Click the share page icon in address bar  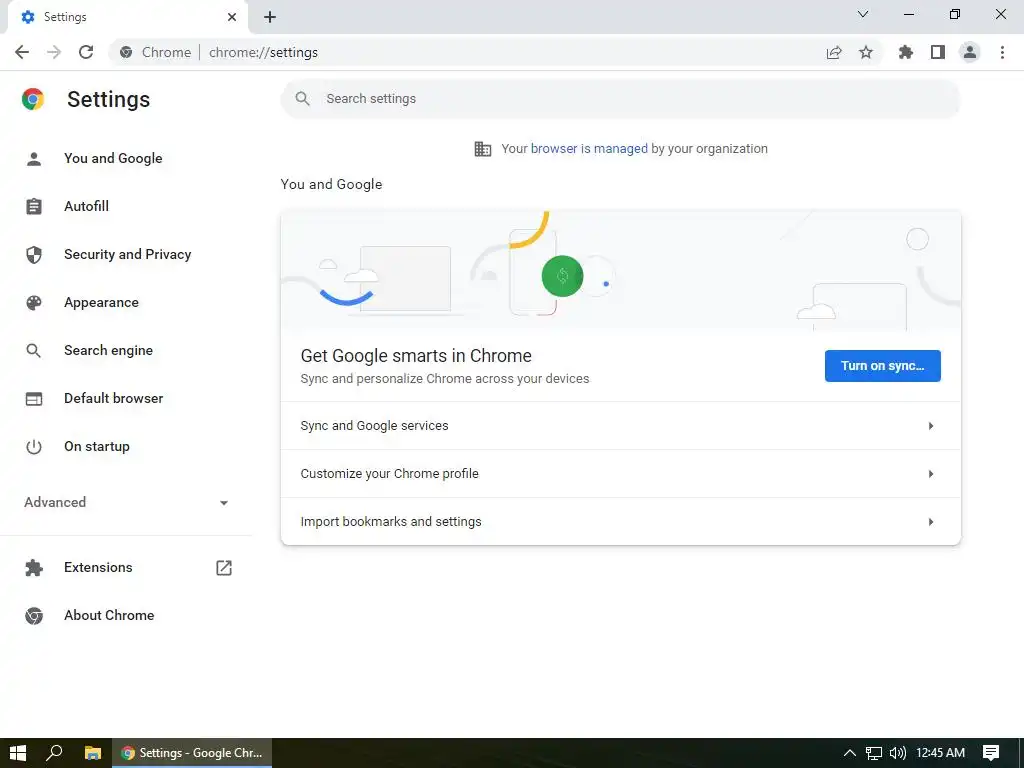(834, 52)
